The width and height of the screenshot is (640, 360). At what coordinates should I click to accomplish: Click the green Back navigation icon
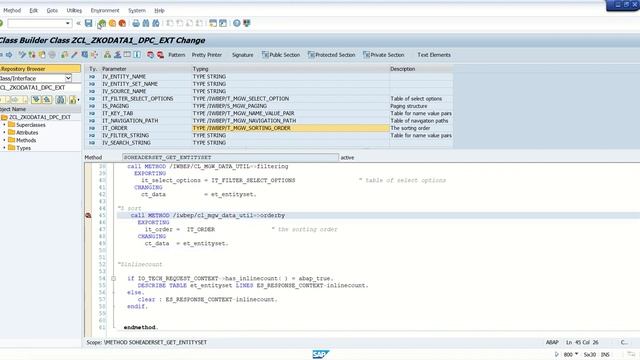102,23
